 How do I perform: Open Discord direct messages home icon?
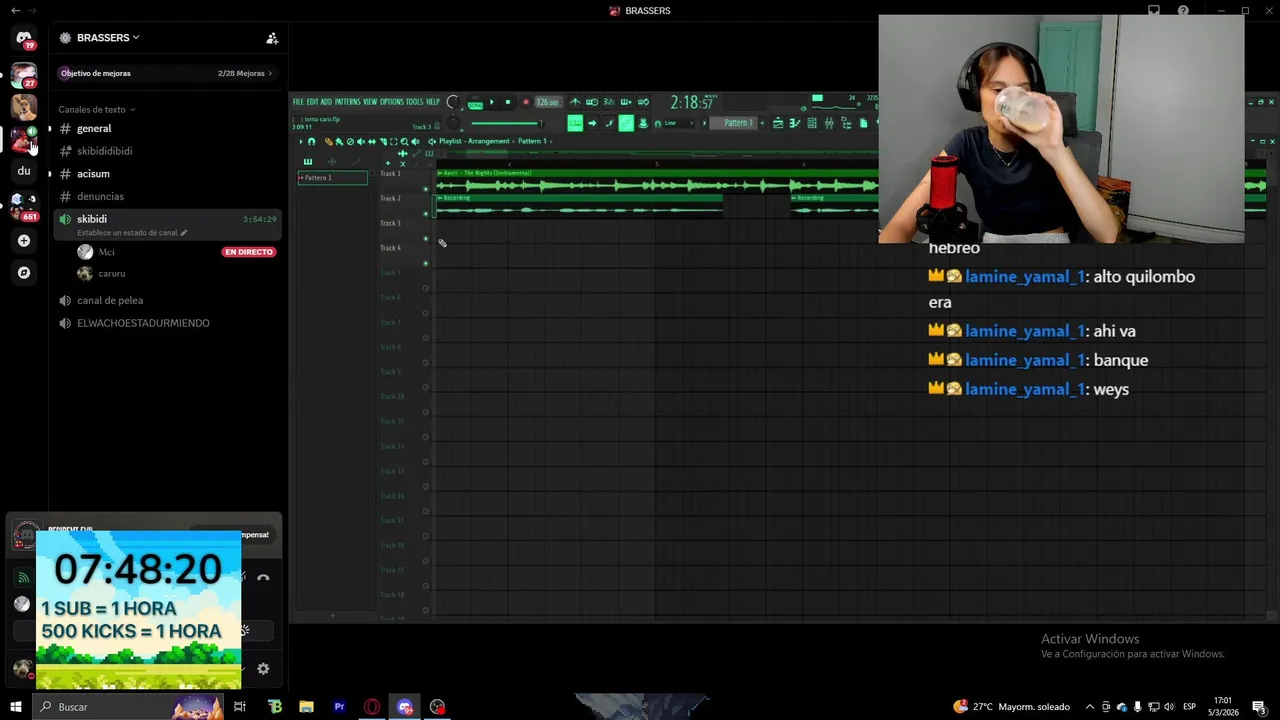coord(24,38)
